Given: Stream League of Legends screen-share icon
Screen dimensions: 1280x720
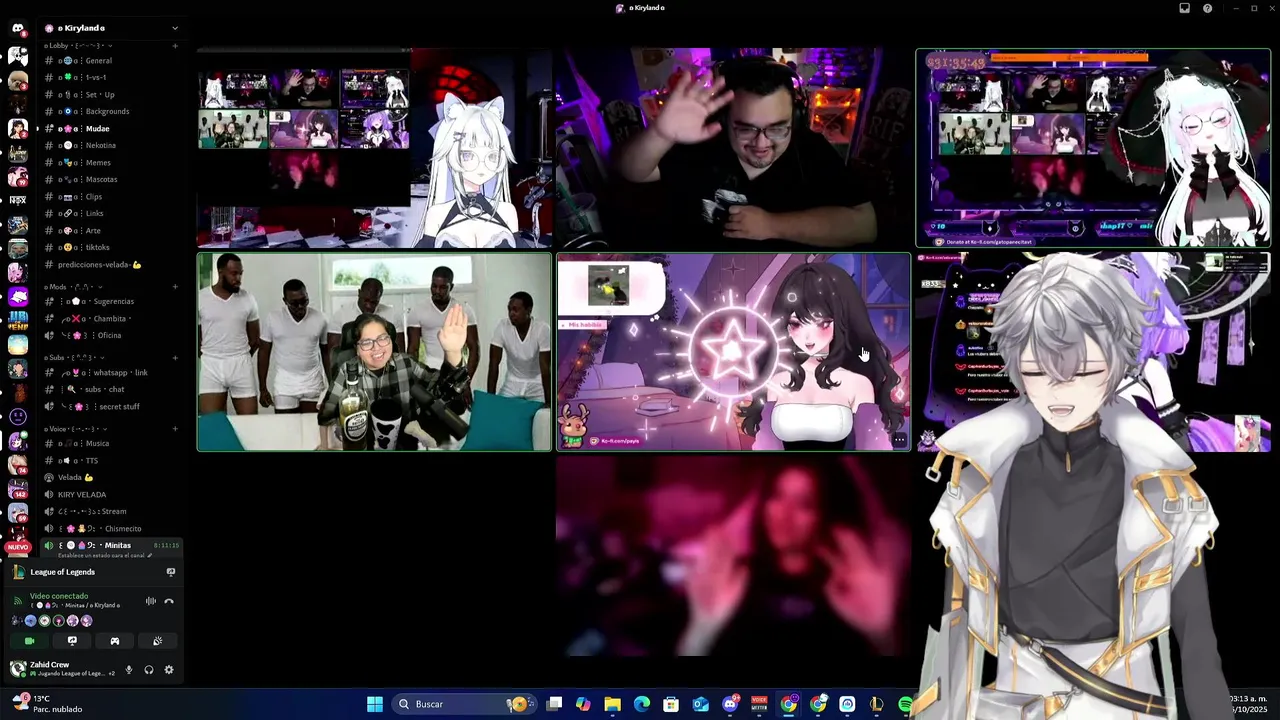Looking at the screenshot, I should coord(171,572).
